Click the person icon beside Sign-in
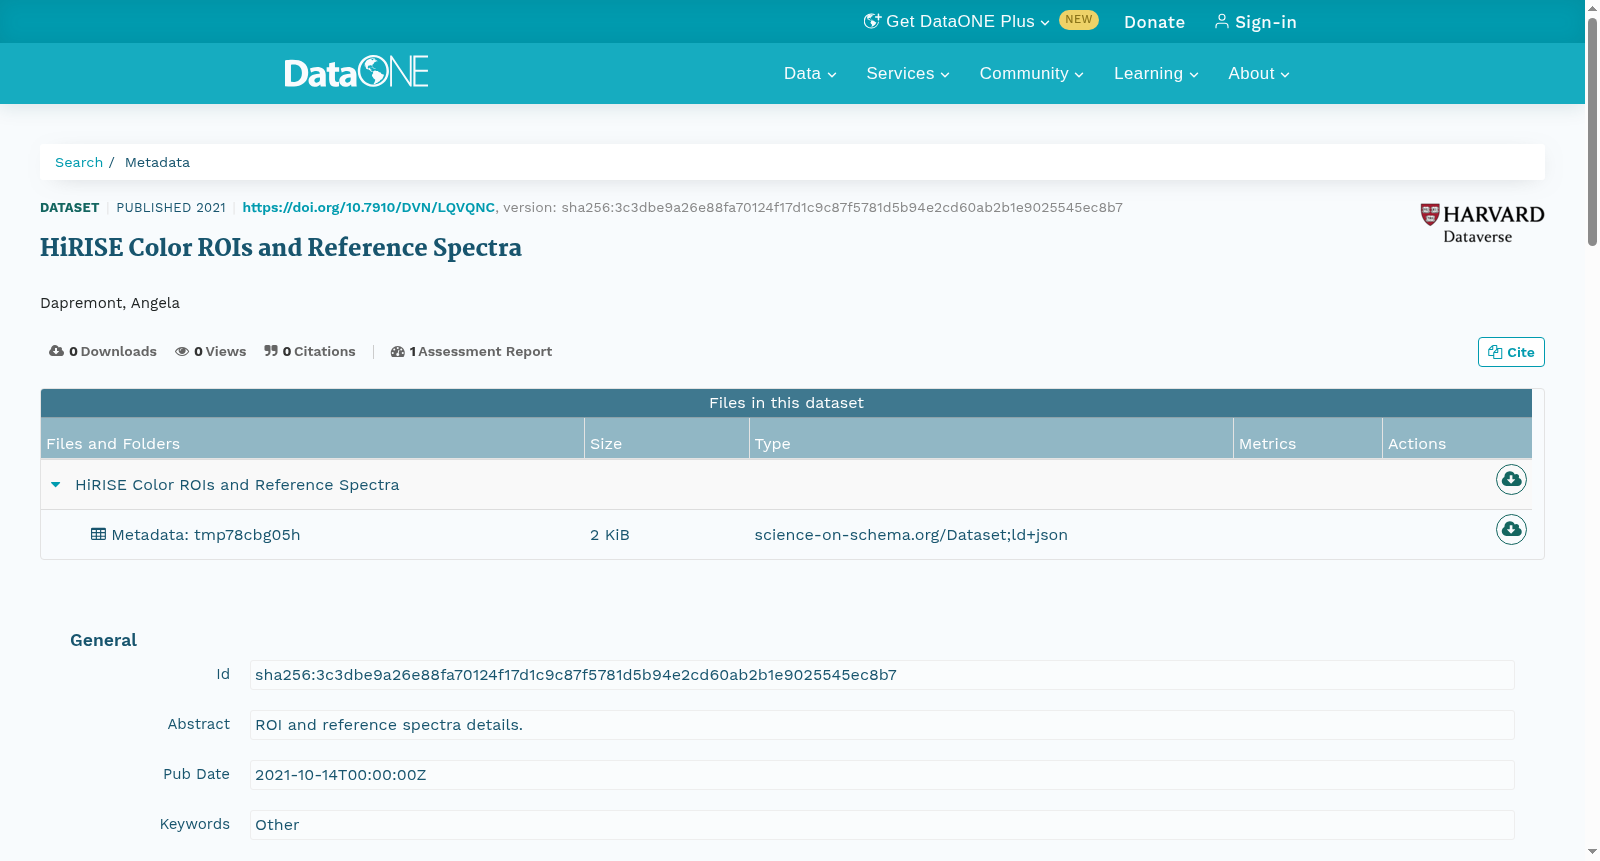 click(1222, 21)
